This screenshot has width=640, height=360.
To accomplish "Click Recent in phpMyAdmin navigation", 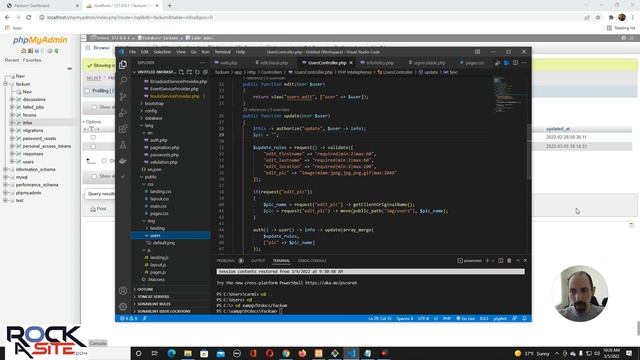I will (12, 60).
